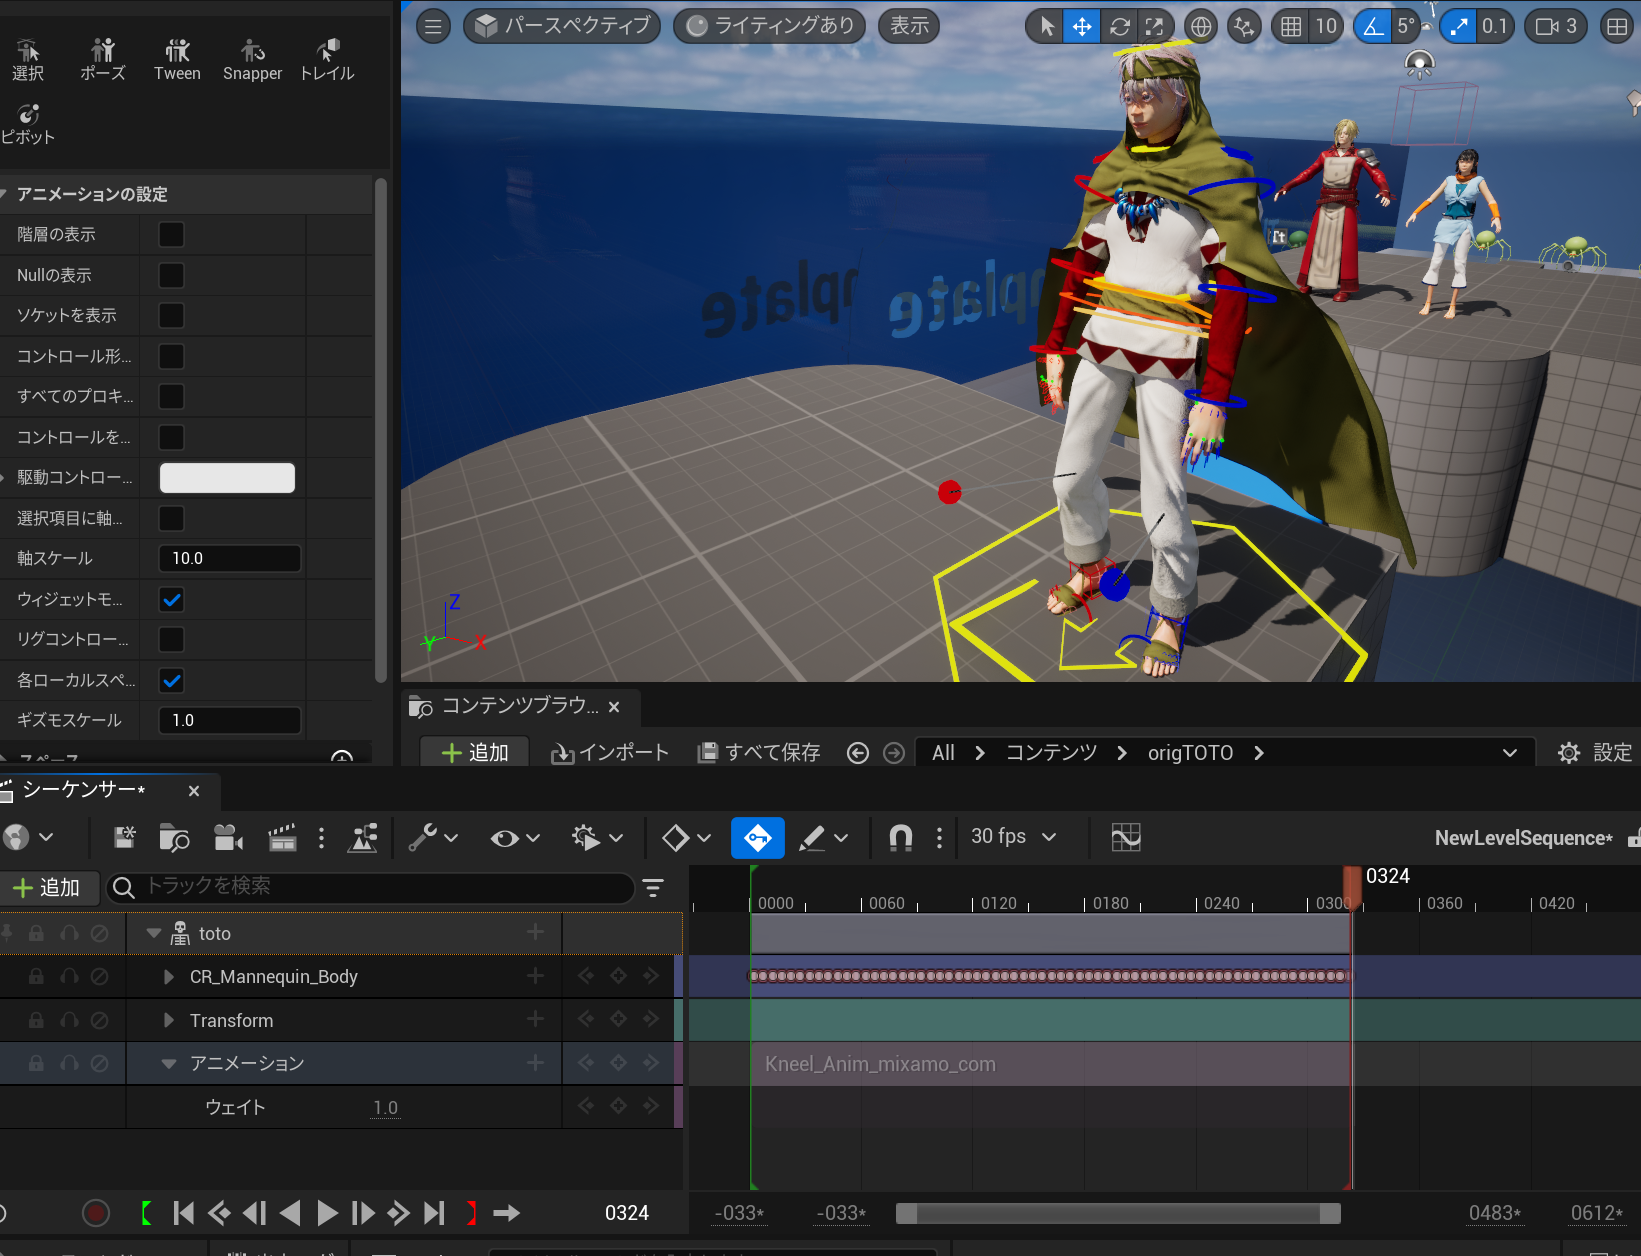Click すべて保存 to save all
Screen dimensions: 1641x1256
(759, 753)
